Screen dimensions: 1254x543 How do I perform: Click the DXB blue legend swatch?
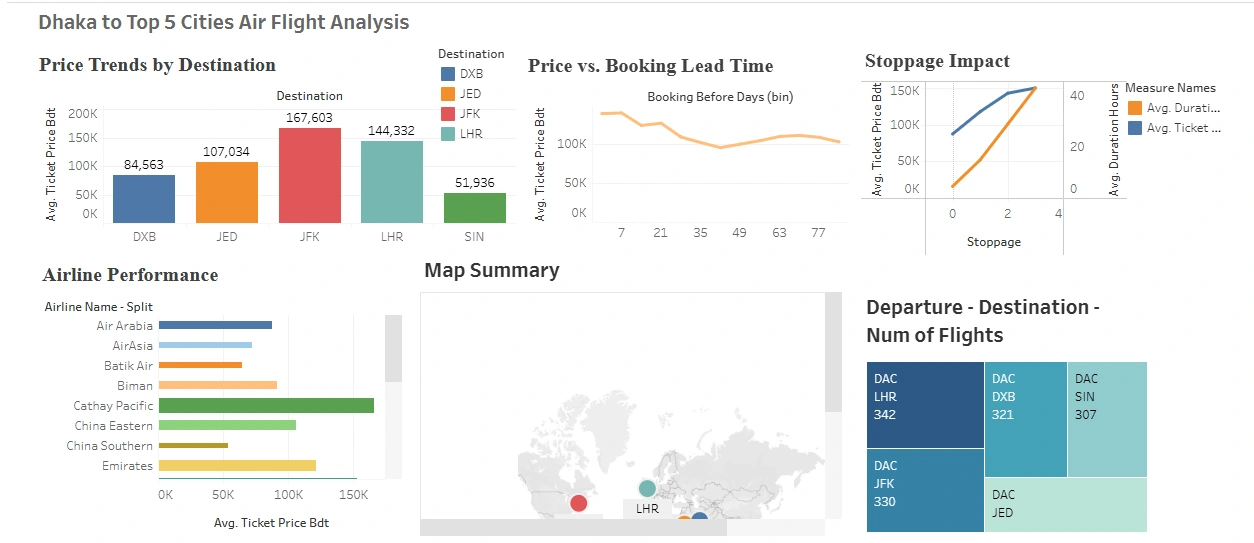(x=447, y=74)
